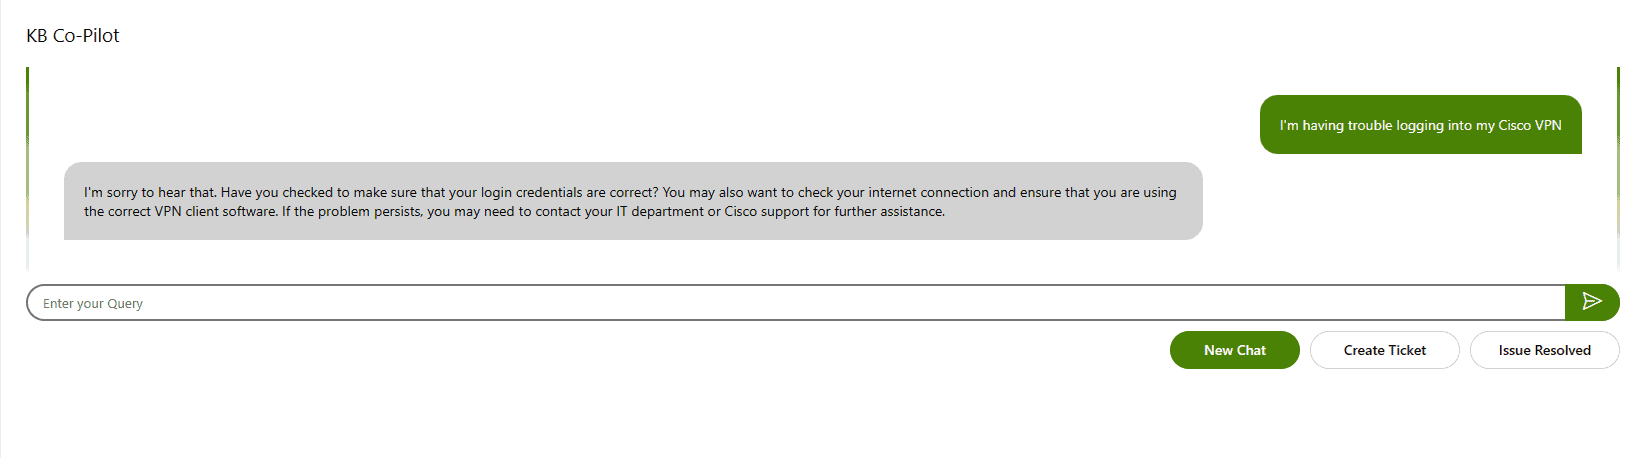Select the gray bot reply bubble
This screenshot has width=1645, height=458.
(633, 201)
